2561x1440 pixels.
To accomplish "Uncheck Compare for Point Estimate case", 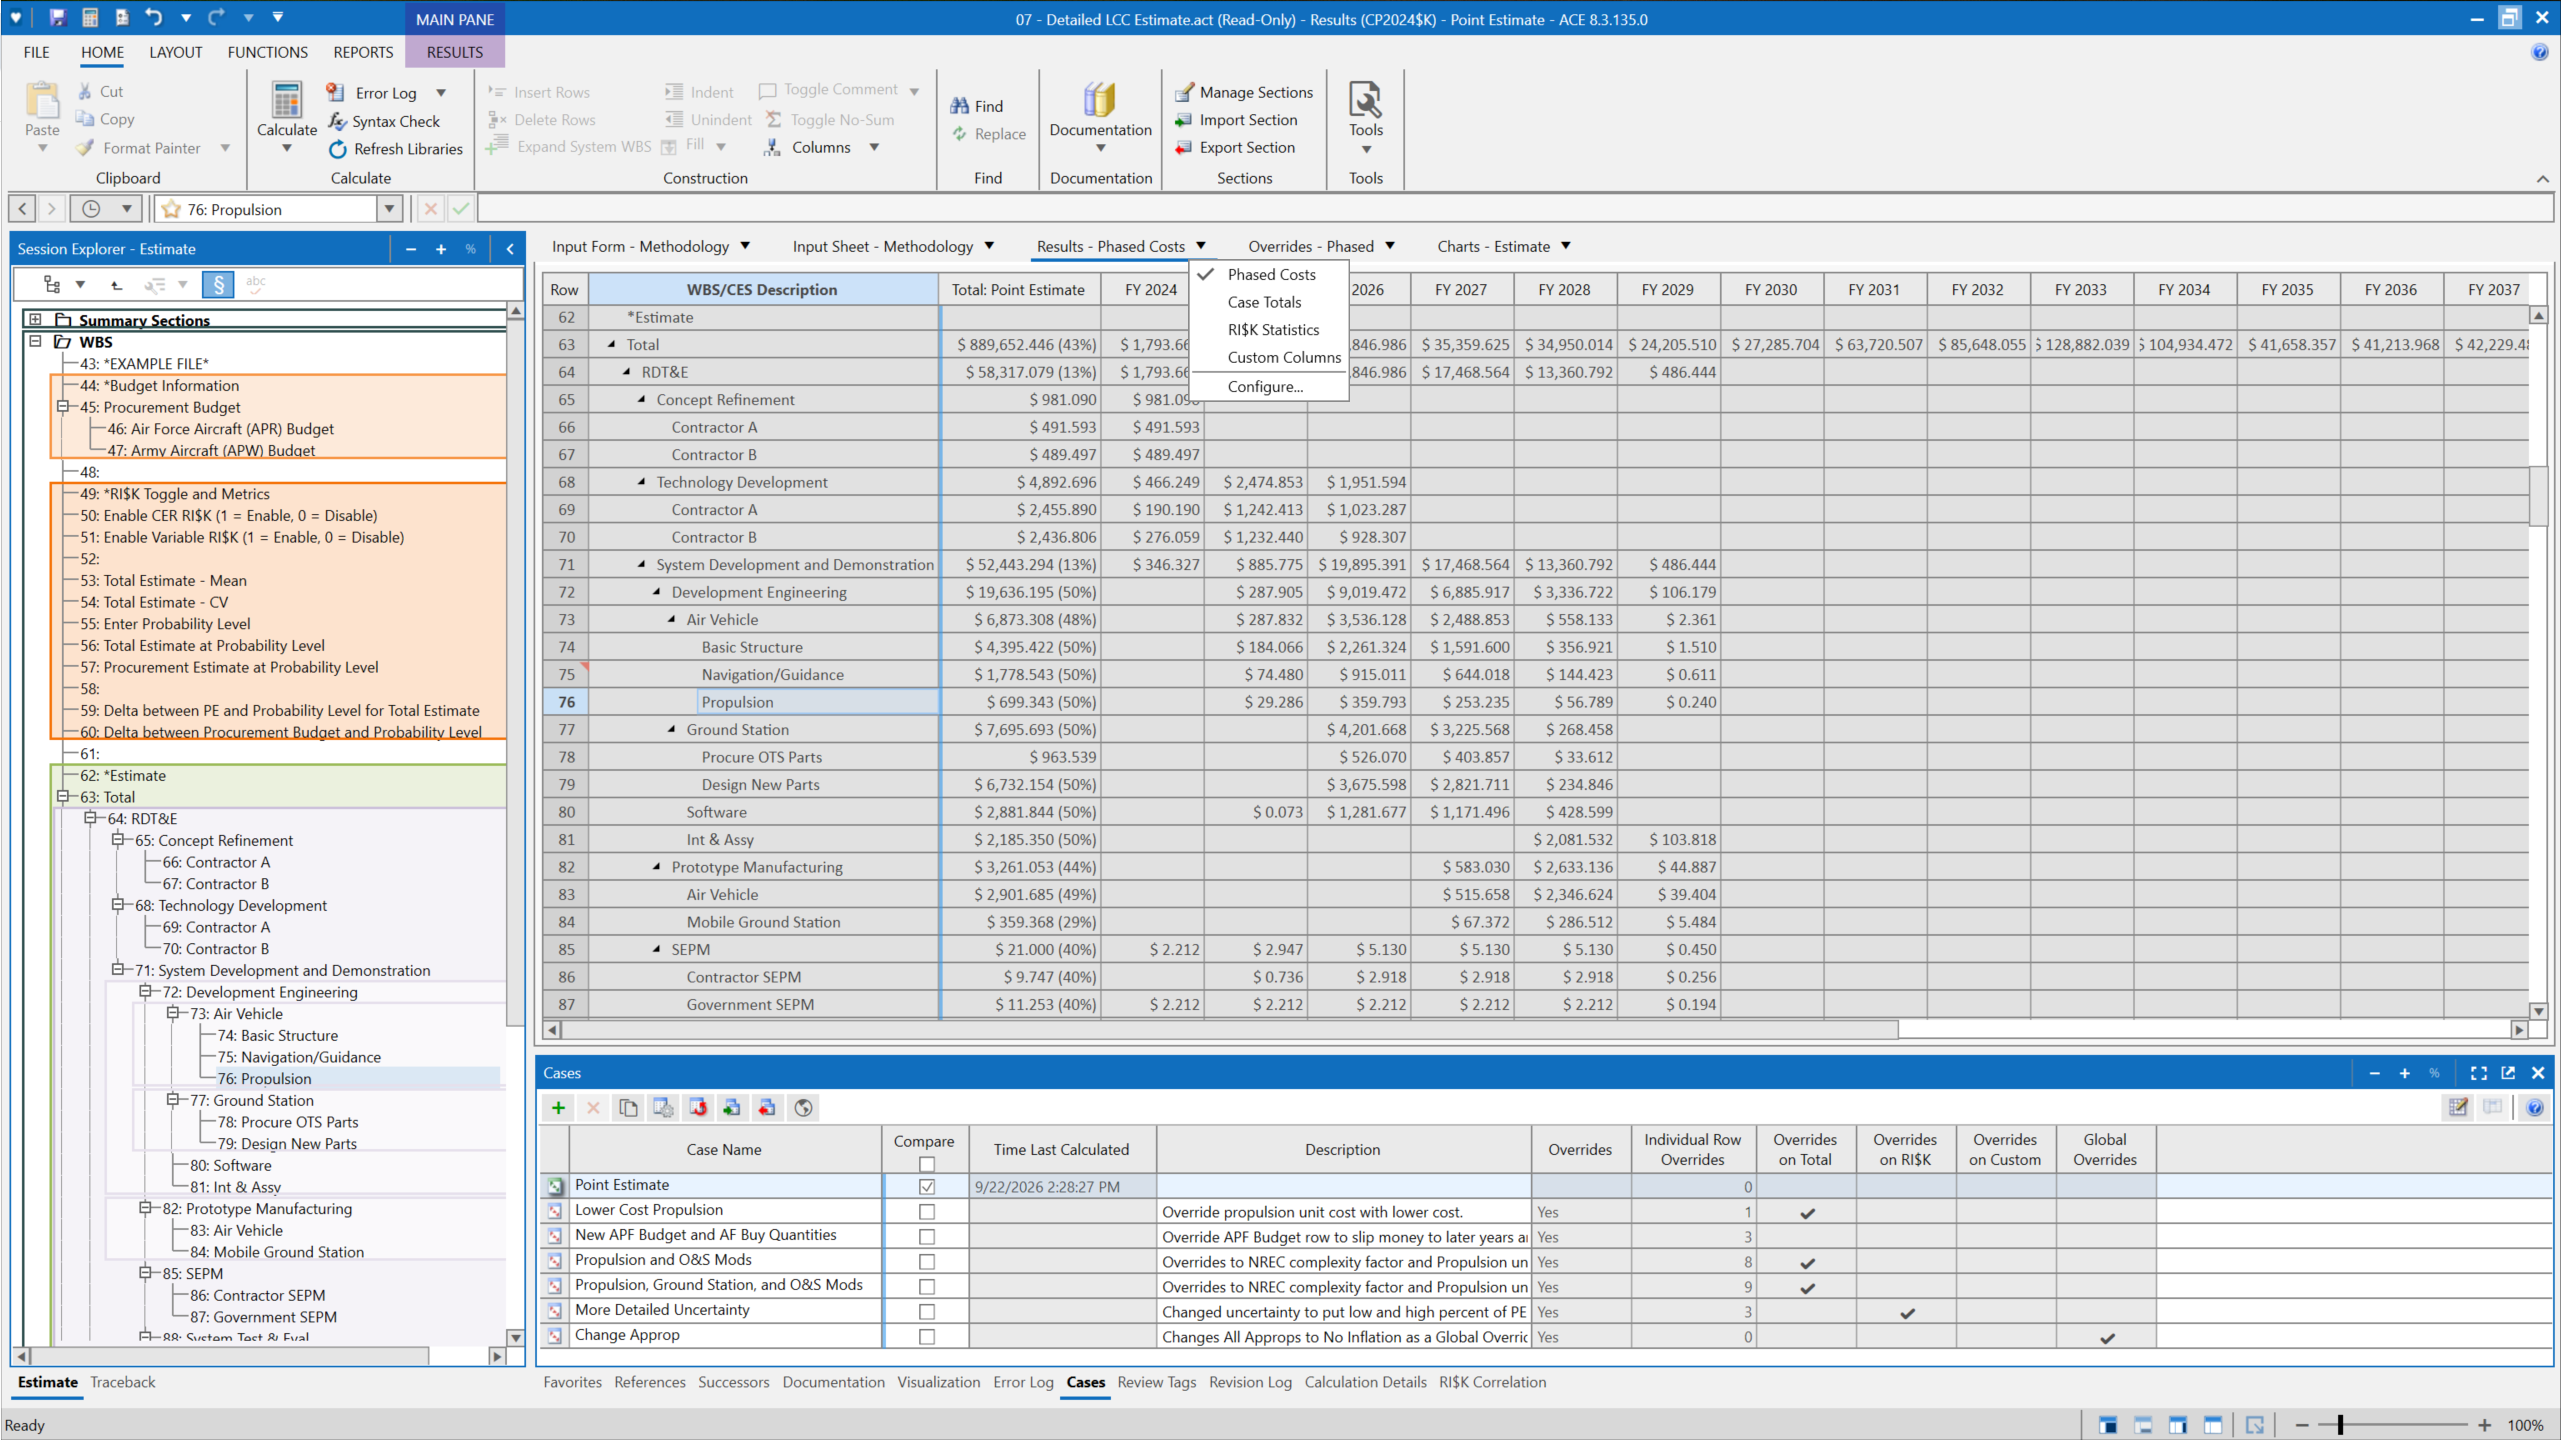I will (927, 1187).
